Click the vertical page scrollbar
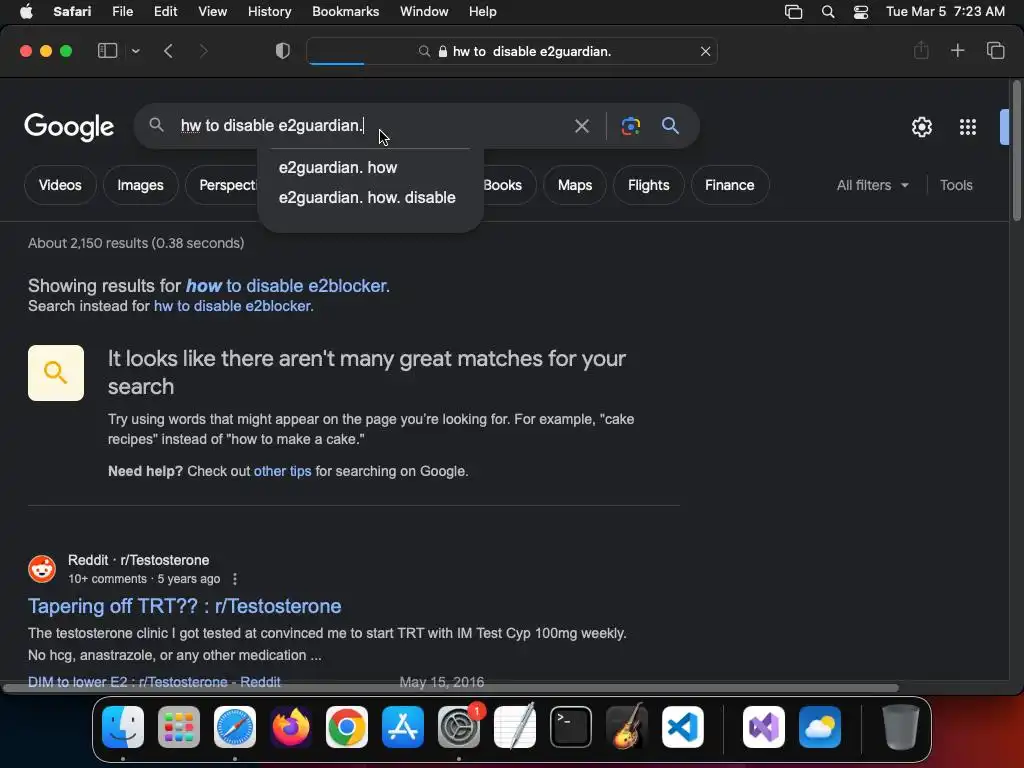This screenshot has height=768, width=1024. 1016,152
